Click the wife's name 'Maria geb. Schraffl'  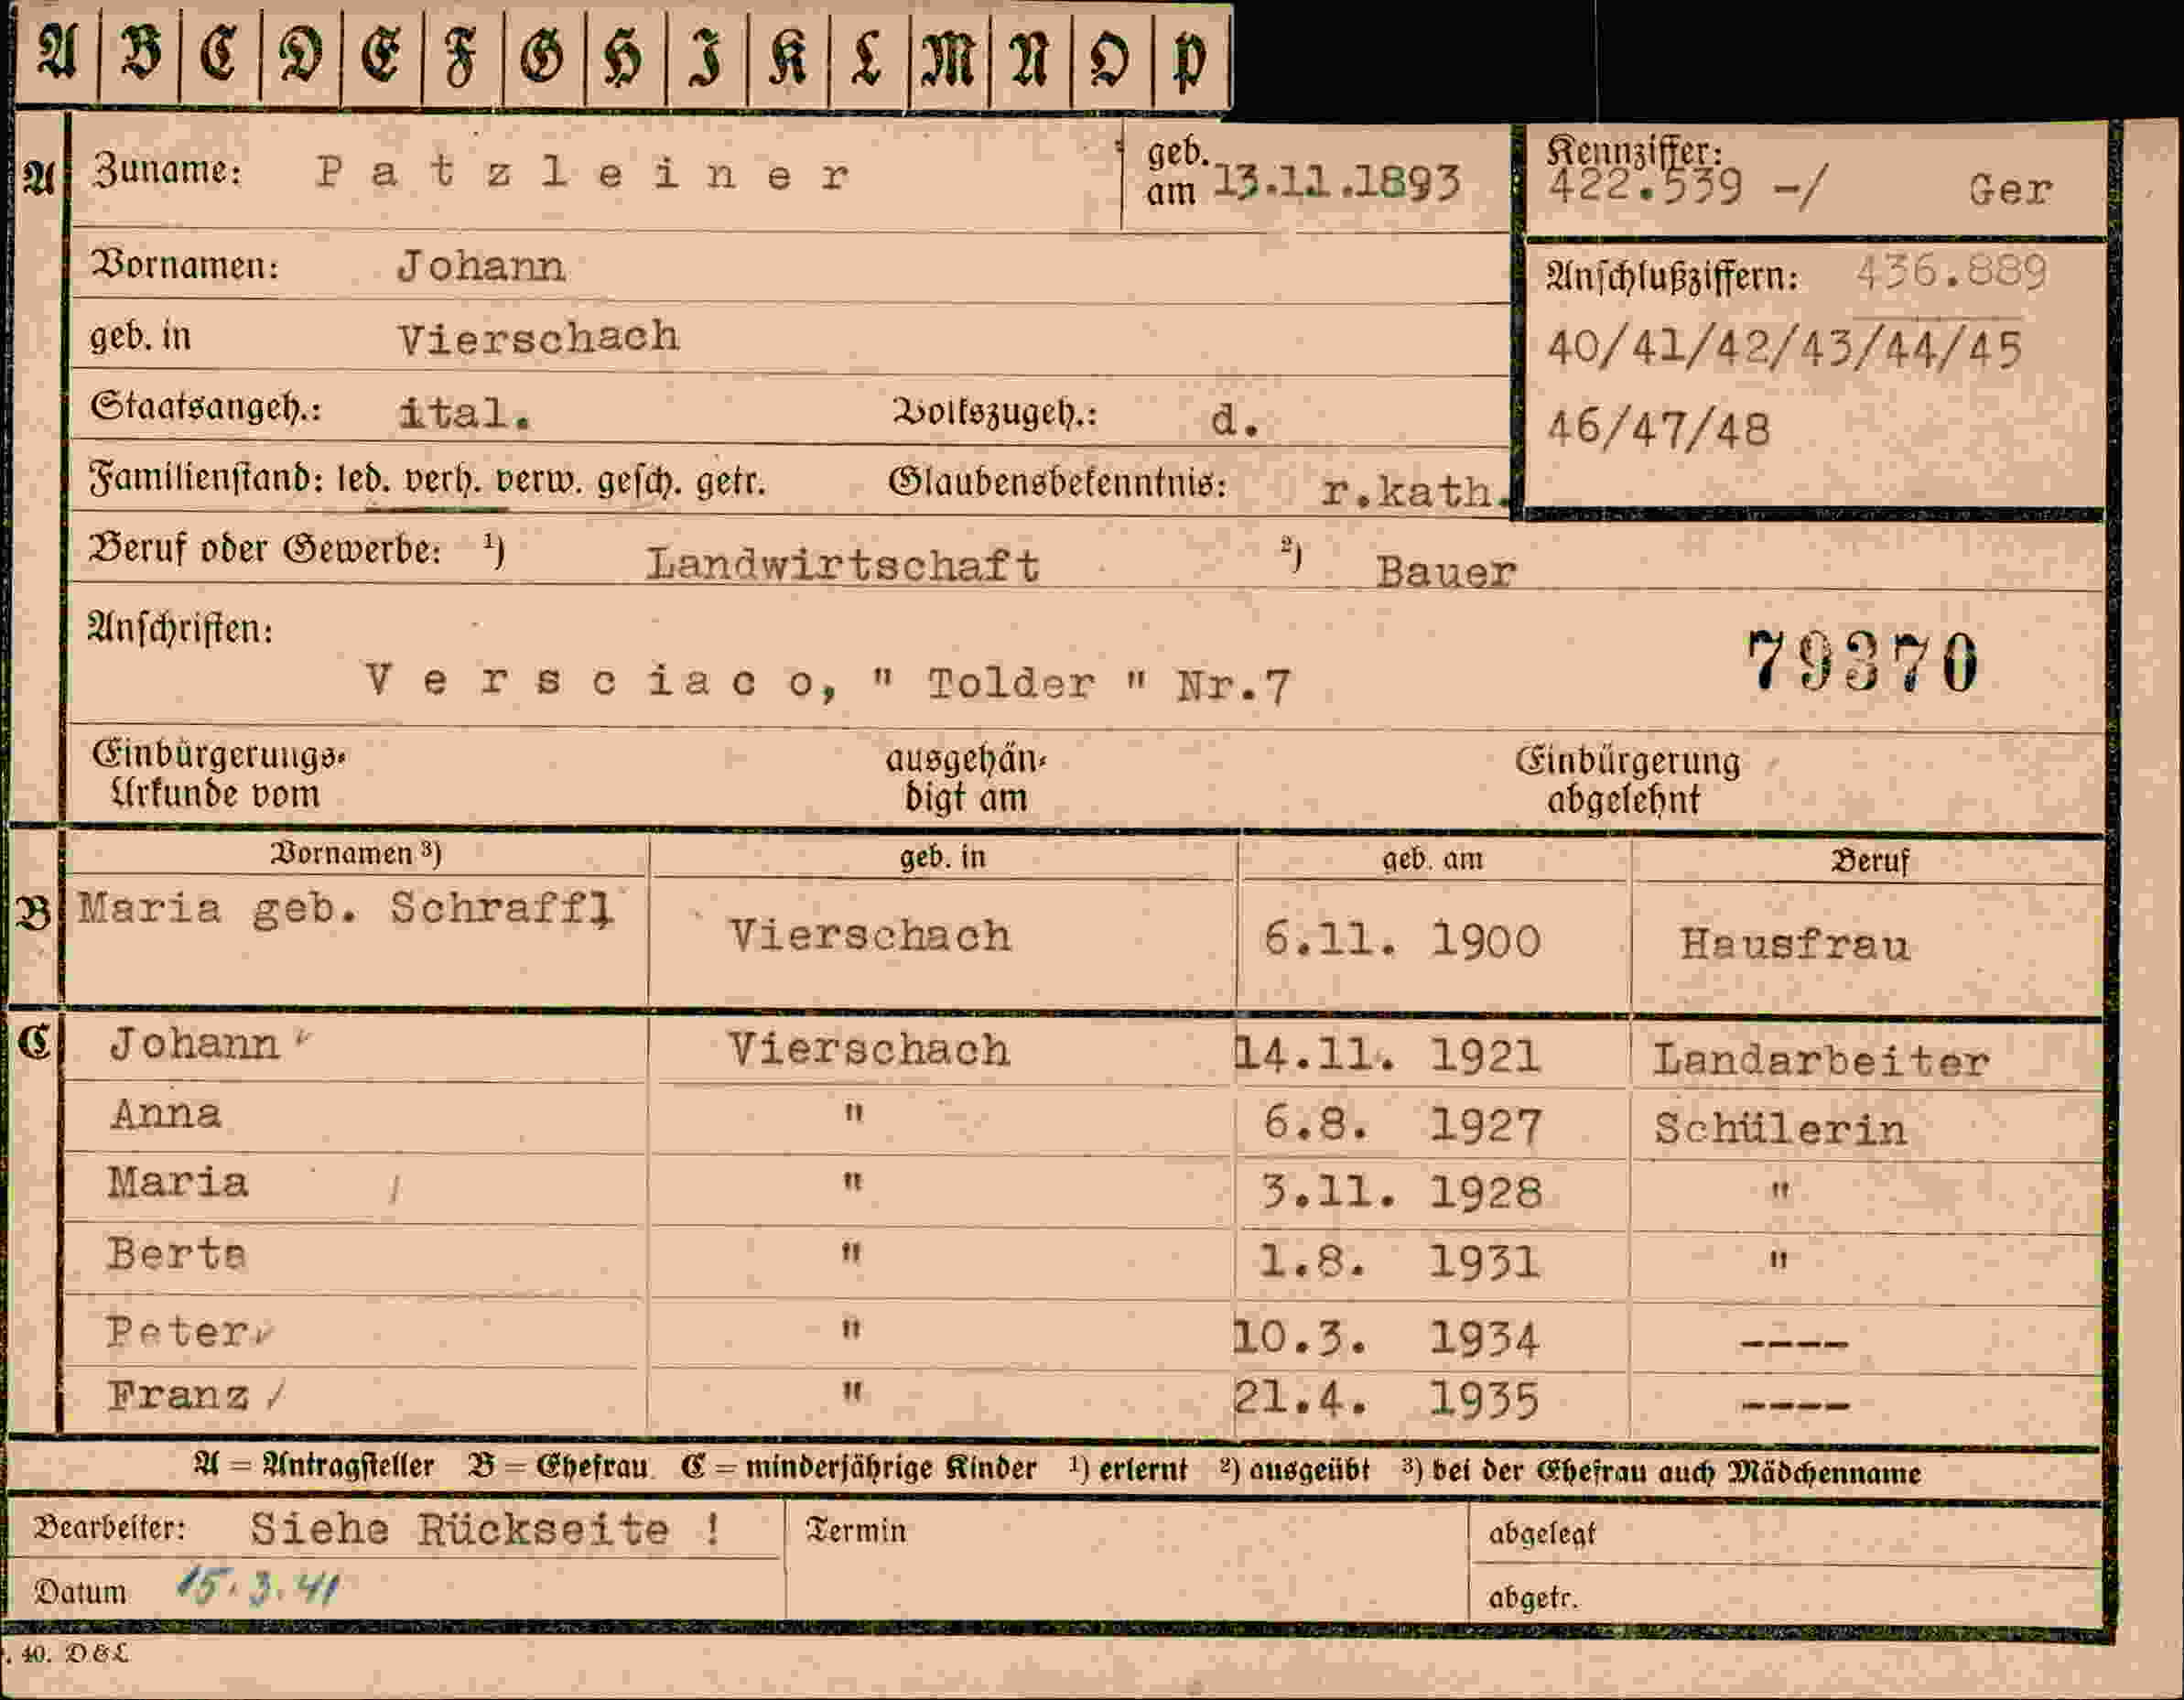[346, 908]
